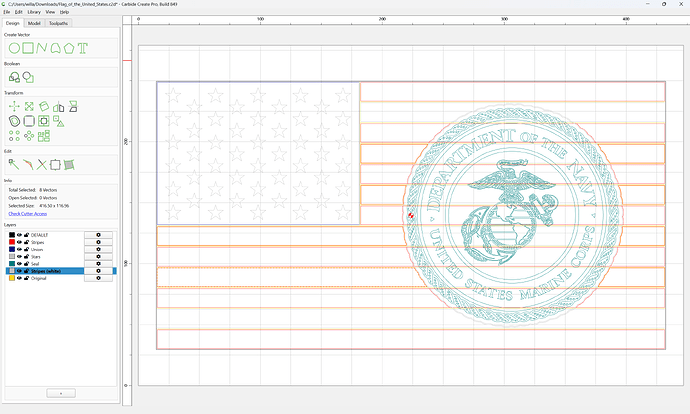Click the horizontal Mirror transform icon
Viewport: 690px width, 414px height.
59,106
